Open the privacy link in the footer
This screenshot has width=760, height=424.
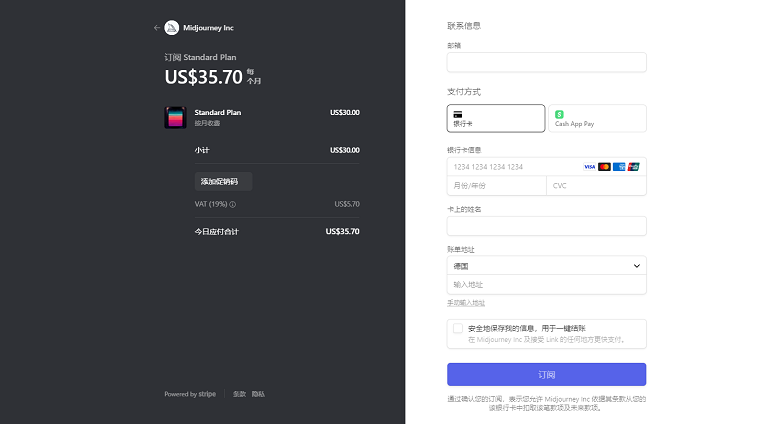(x=258, y=394)
